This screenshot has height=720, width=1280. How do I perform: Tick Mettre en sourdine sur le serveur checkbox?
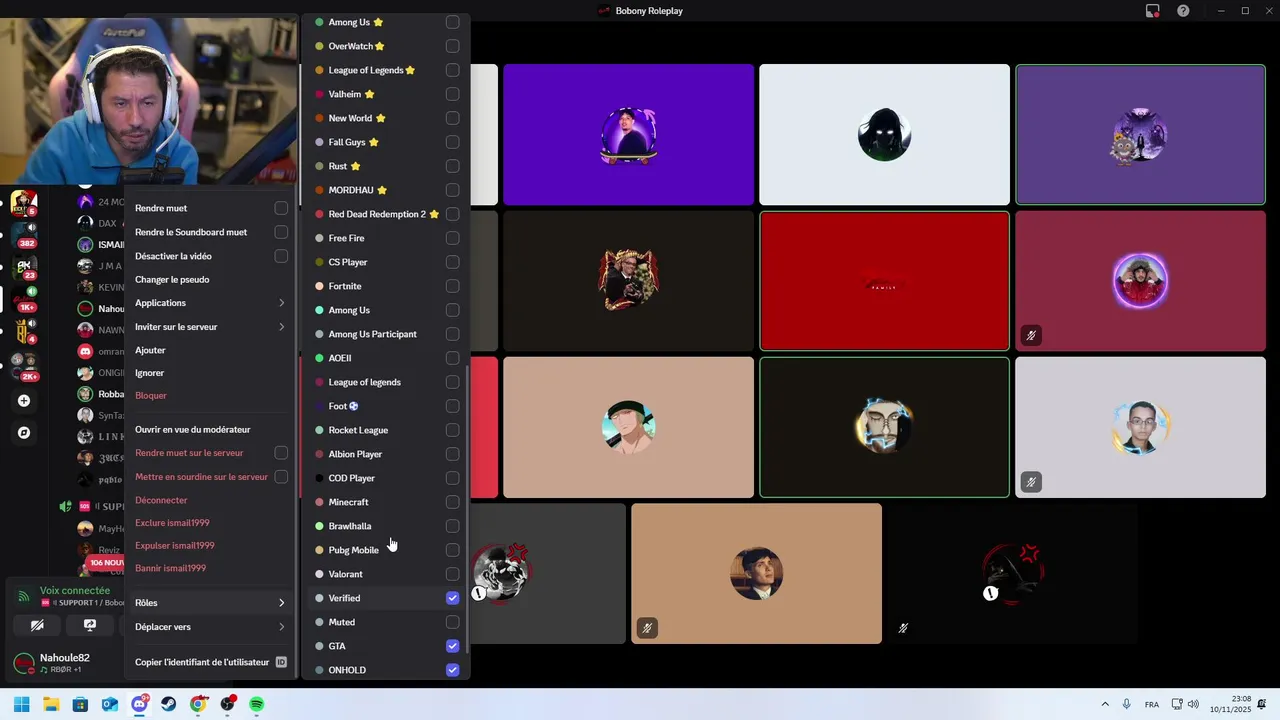pos(281,477)
